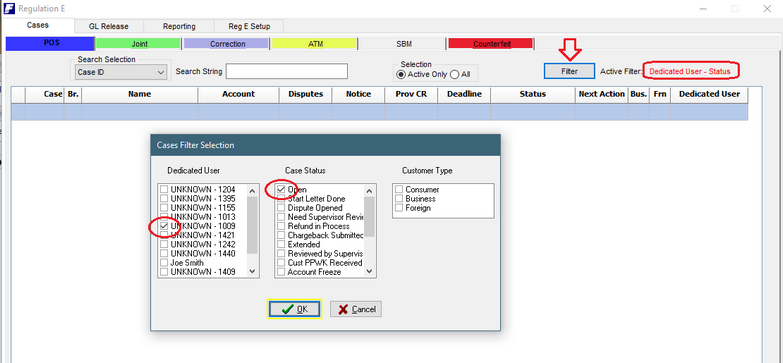Check the Refund in Process status
Screen dimensions: 783x363
(x=281, y=226)
